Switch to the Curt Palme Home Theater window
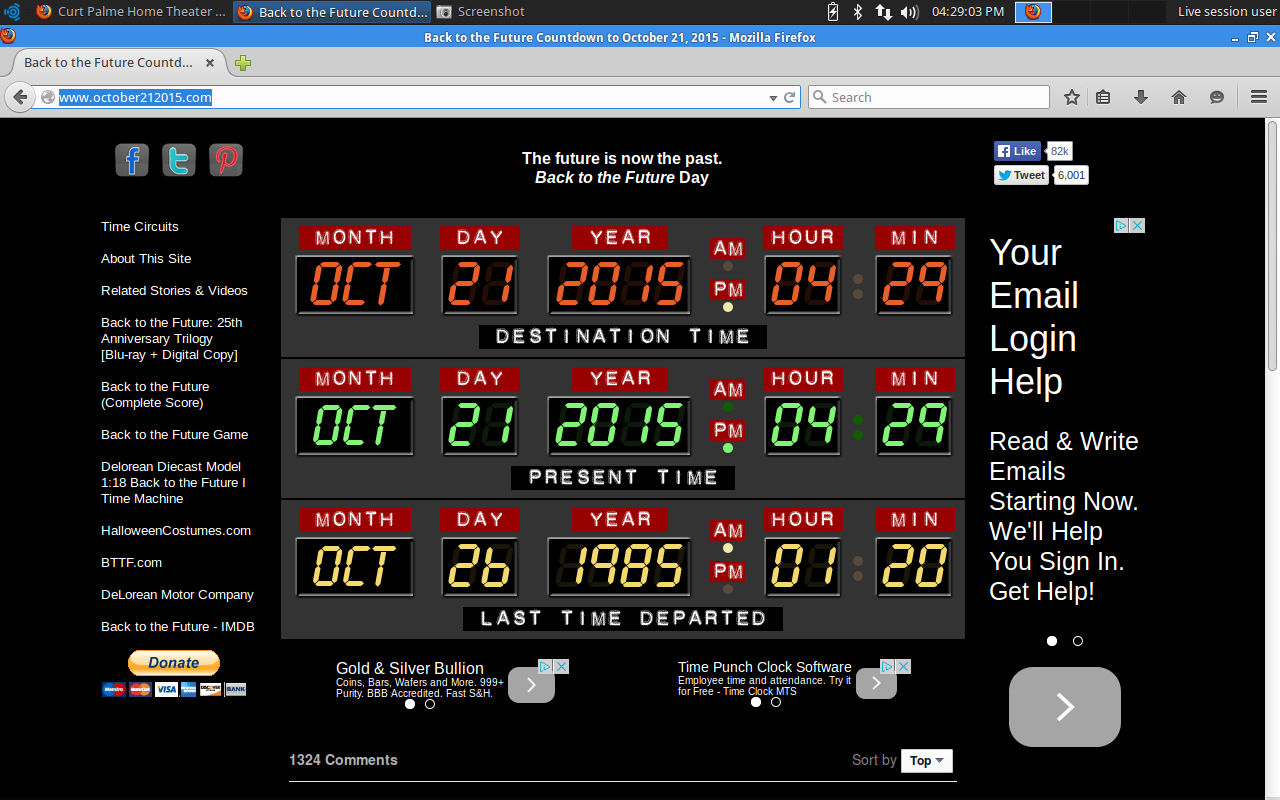Image resolution: width=1280 pixels, height=800 pixels. 132,12
